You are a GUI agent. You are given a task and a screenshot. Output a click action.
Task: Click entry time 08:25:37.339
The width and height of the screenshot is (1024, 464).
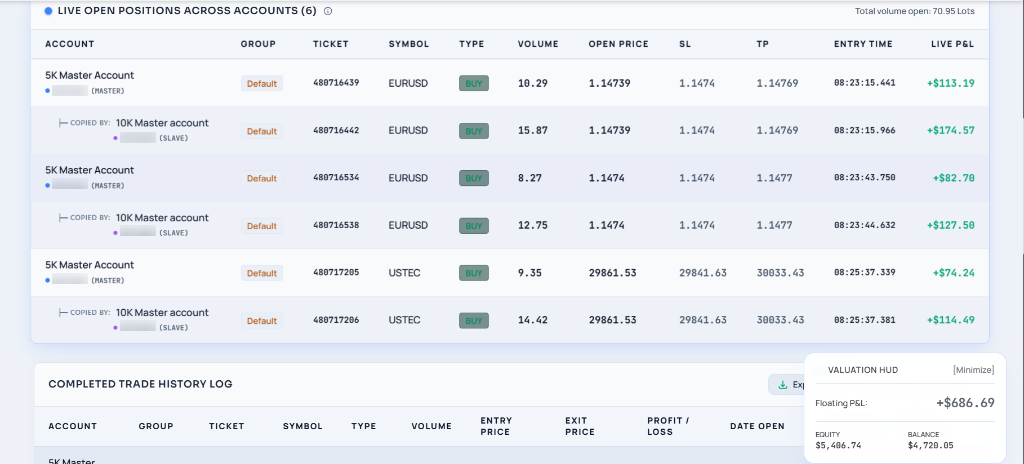tap(865, 273)
